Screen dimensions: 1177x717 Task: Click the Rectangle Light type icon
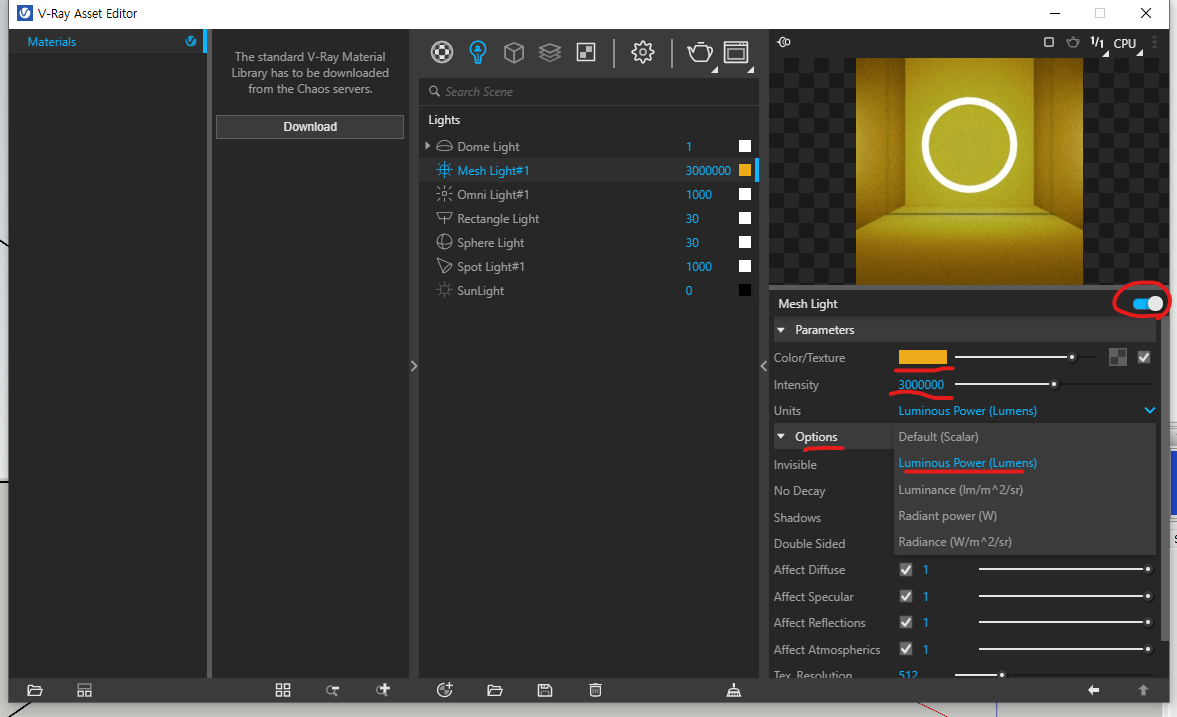click(444, 218)
